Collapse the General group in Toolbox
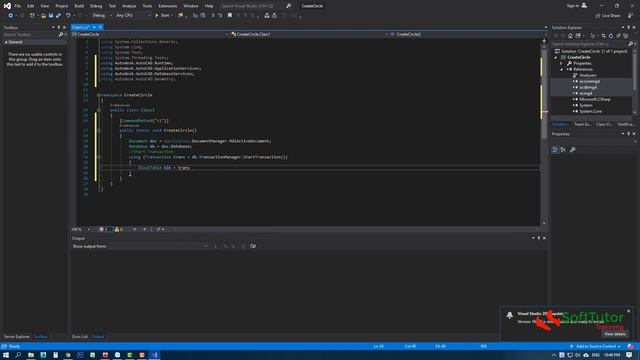Viewport: 640px width, 360px height. (x=6, y=42)
